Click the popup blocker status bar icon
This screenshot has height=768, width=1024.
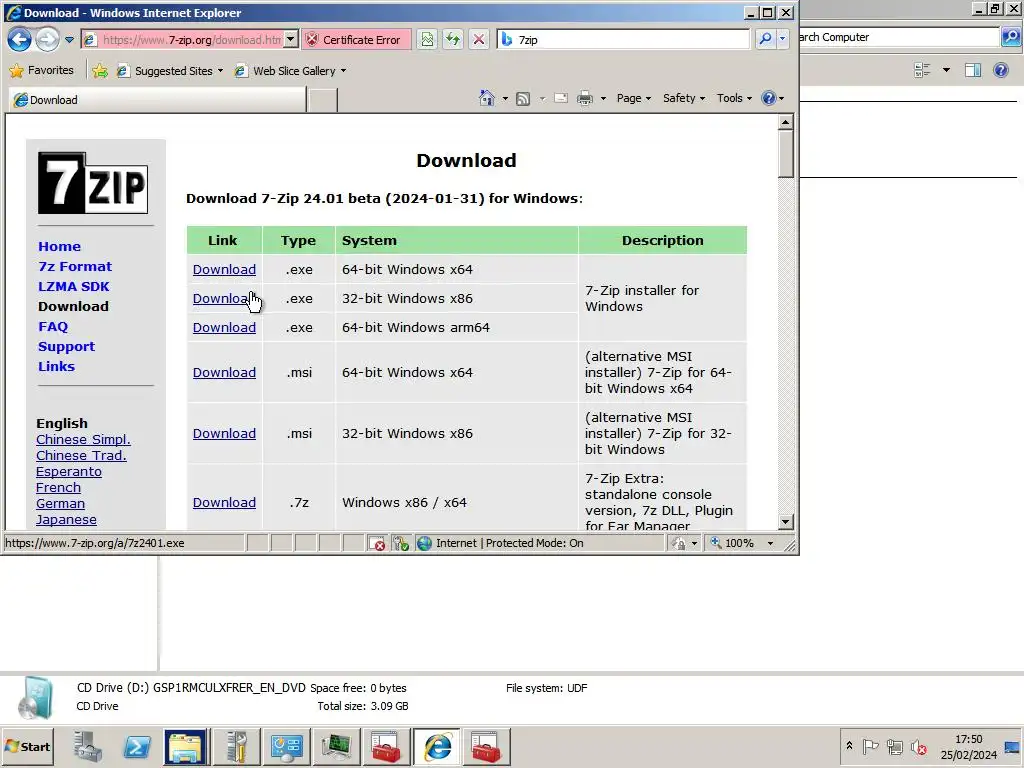coord(376,543)
